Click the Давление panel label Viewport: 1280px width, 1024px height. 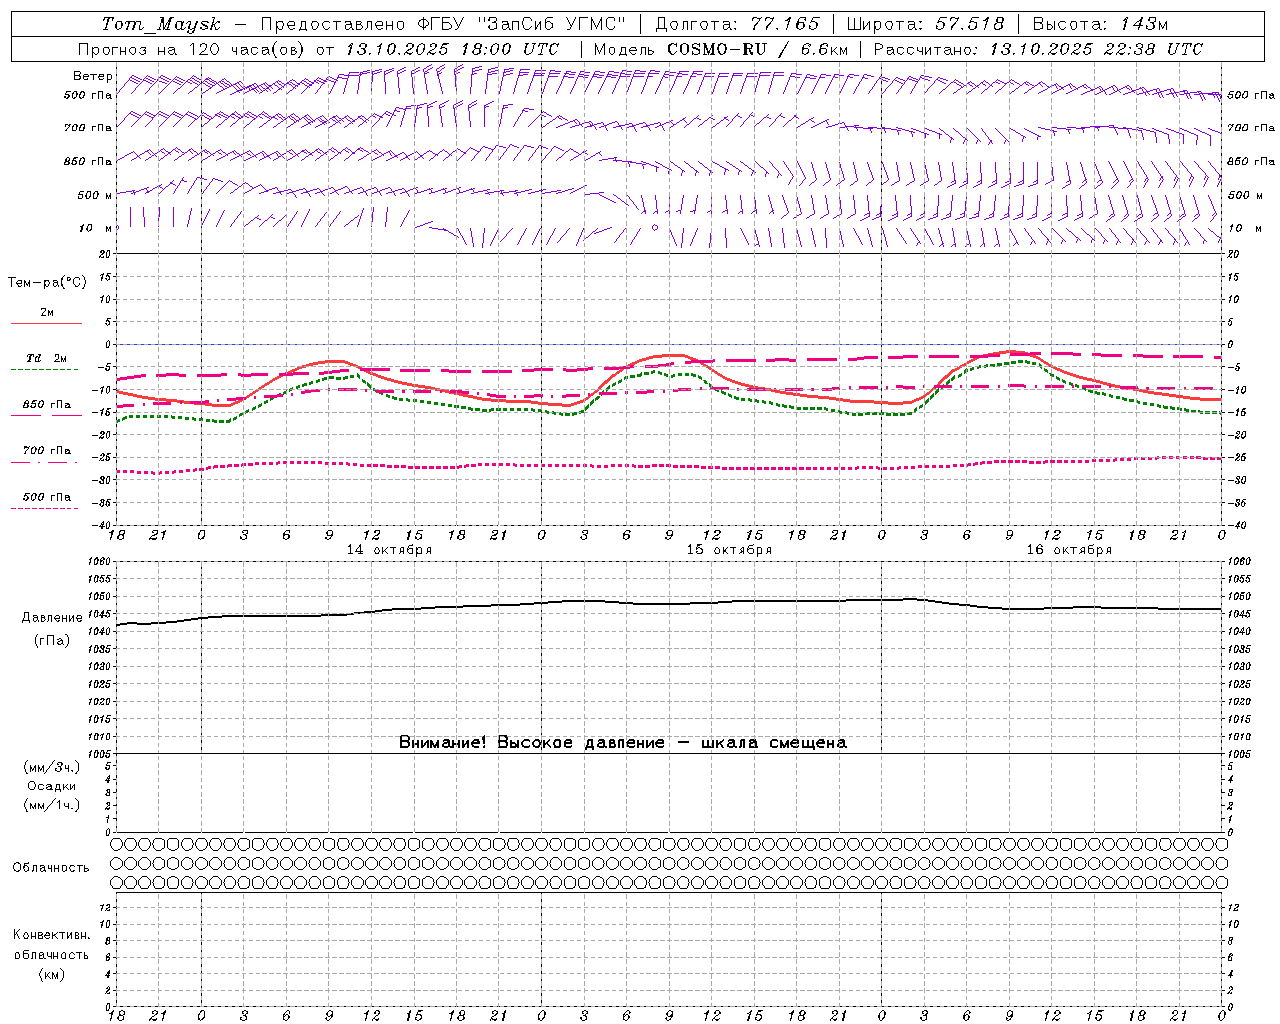52,618
